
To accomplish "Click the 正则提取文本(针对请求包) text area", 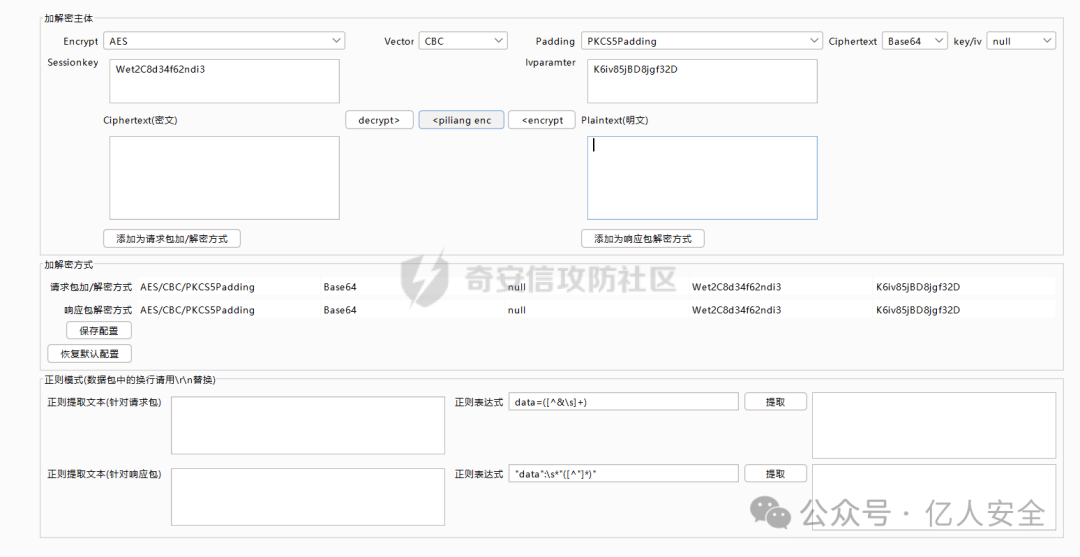I will coord(307,425).
